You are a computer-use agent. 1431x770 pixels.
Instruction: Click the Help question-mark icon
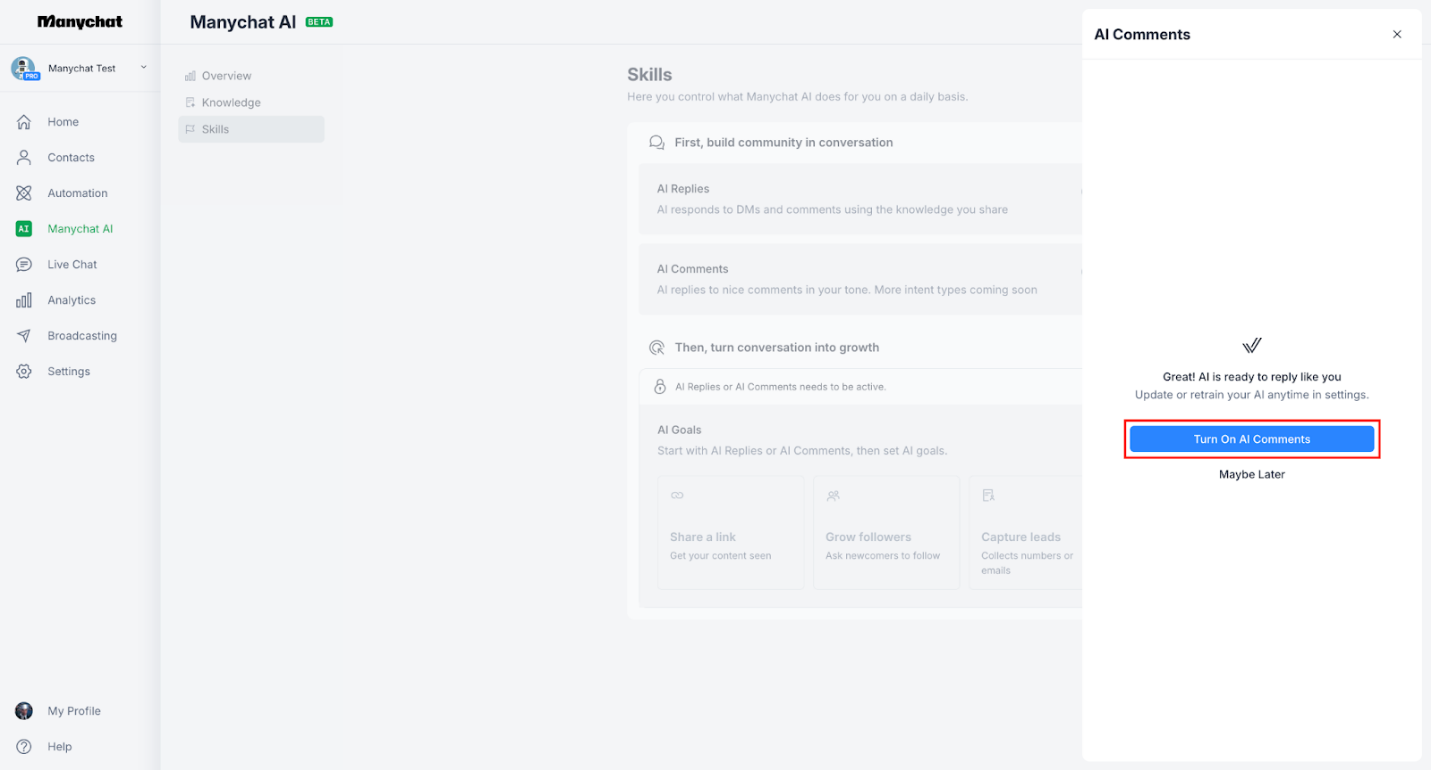click(23, 746)
